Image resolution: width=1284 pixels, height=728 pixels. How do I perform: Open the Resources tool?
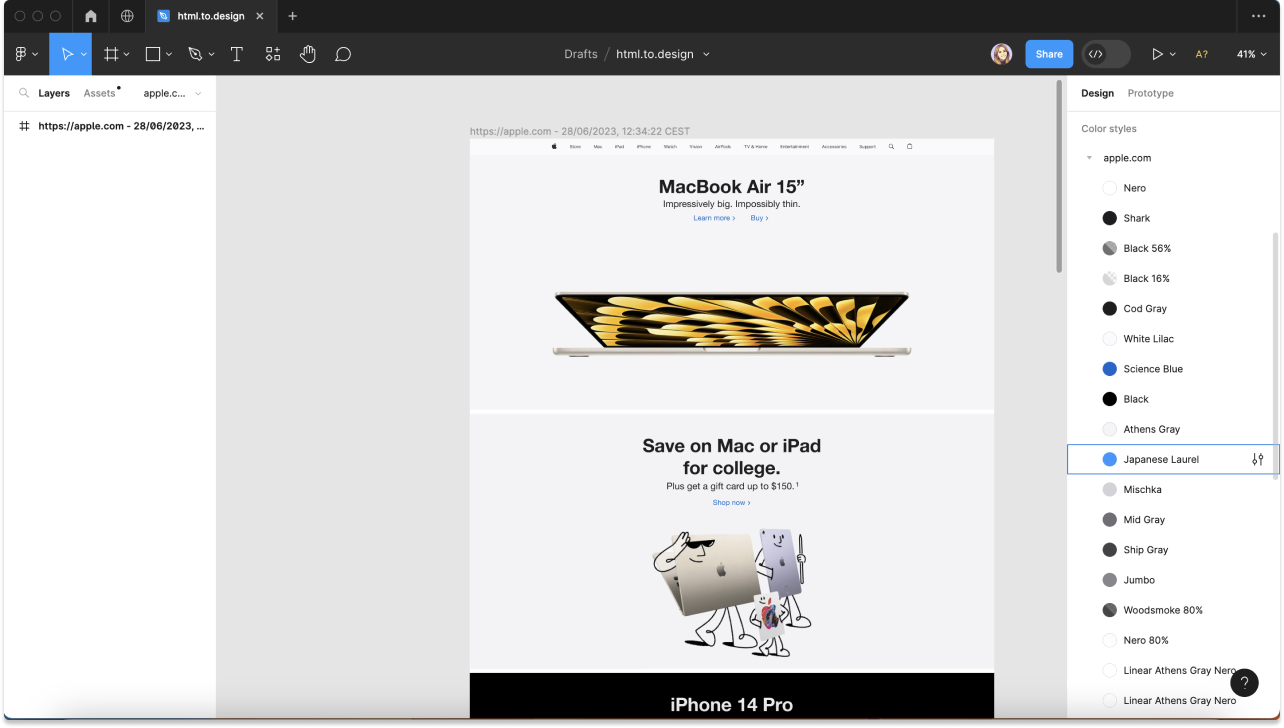(273, 54)
